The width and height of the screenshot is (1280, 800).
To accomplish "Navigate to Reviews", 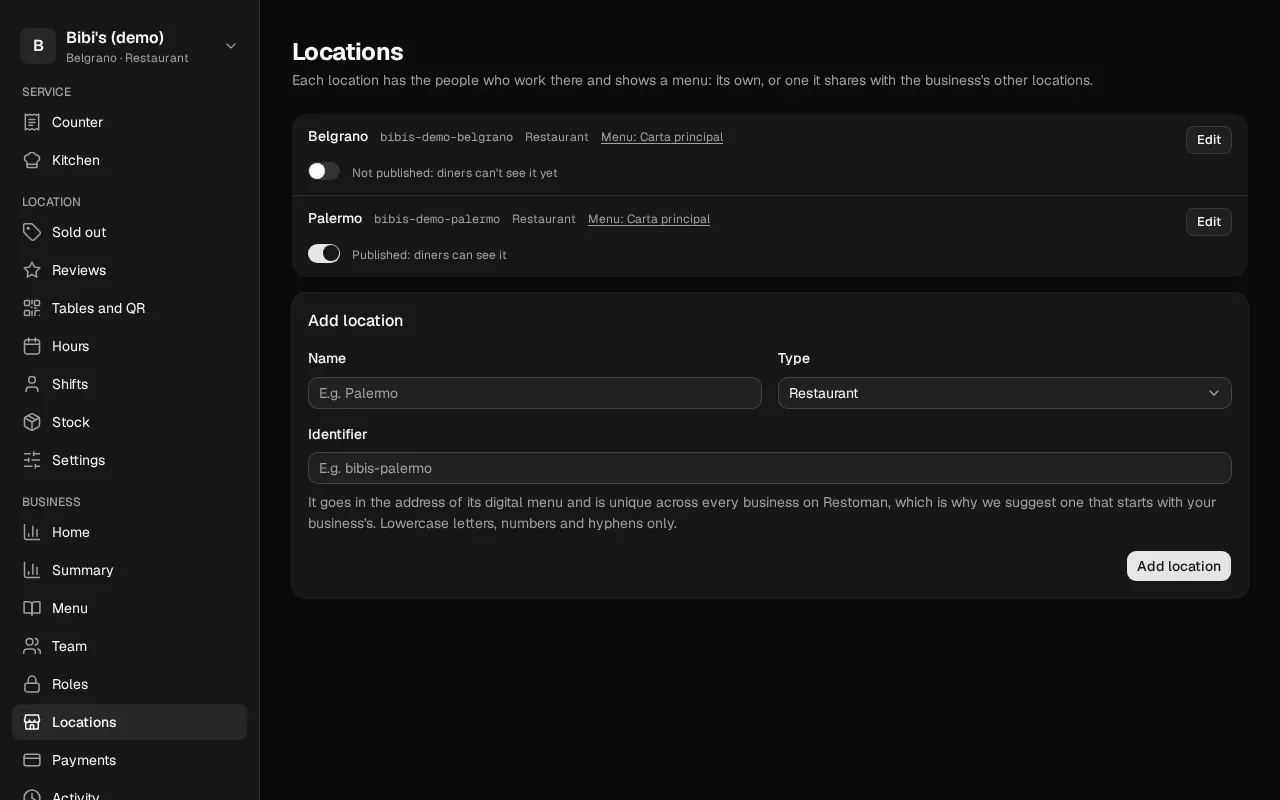I will click(x=130, y=270).
